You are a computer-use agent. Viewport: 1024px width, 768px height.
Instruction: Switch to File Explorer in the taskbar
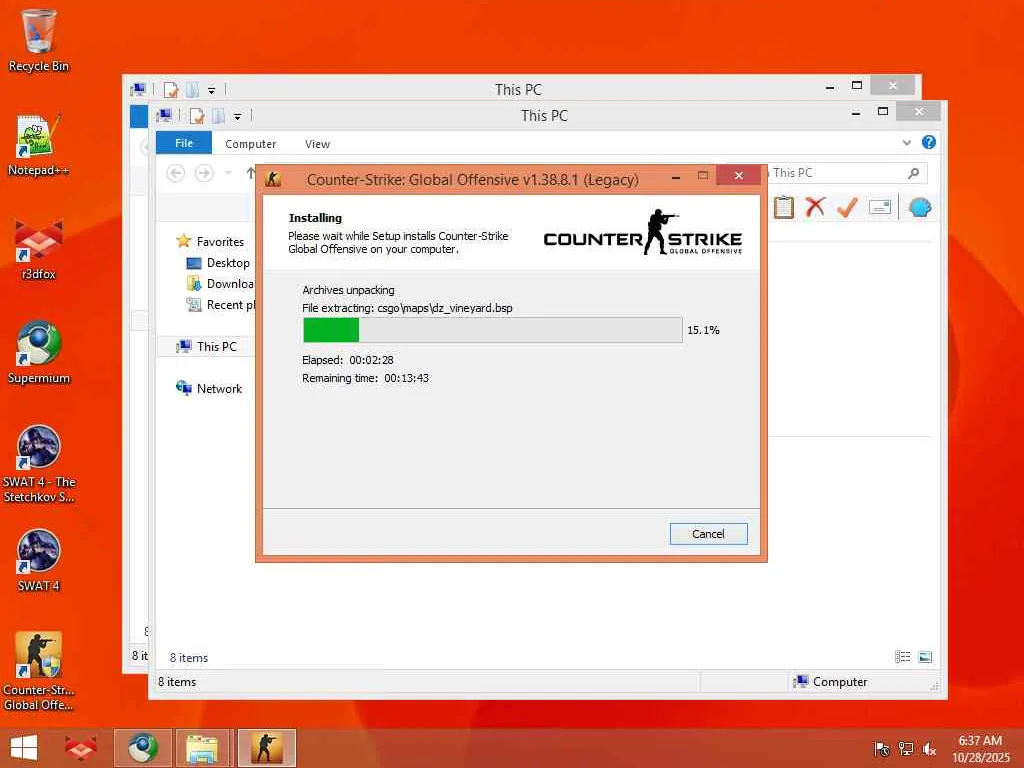click(202, 748)
